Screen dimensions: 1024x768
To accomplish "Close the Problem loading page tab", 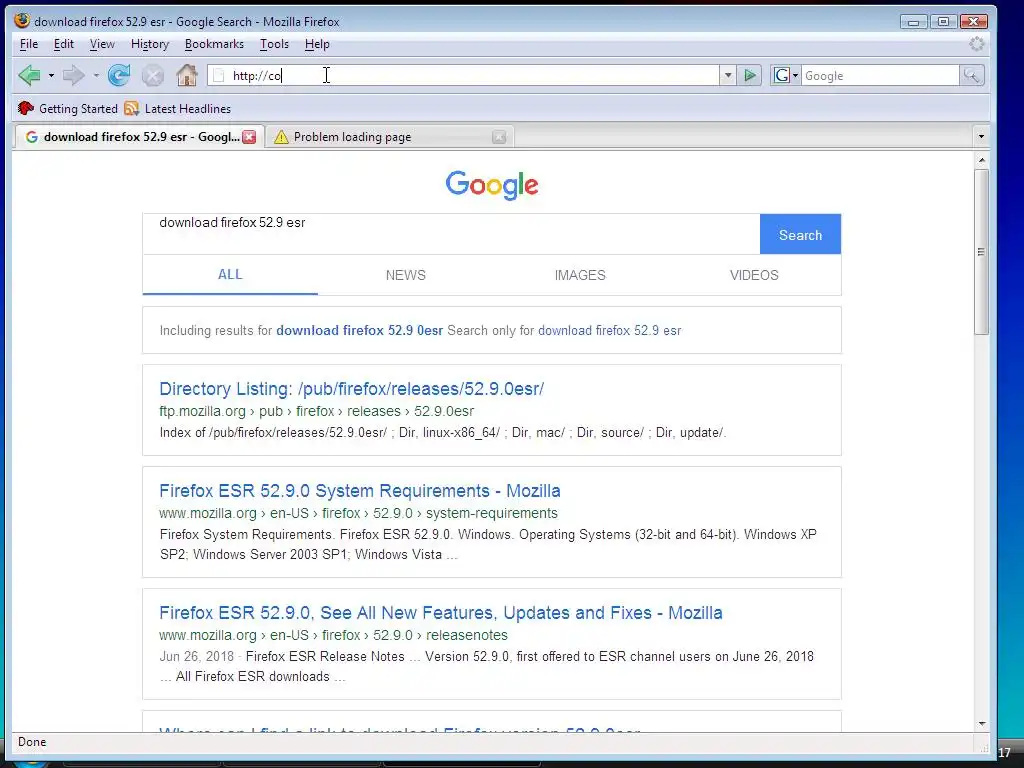I will point(499,137).
